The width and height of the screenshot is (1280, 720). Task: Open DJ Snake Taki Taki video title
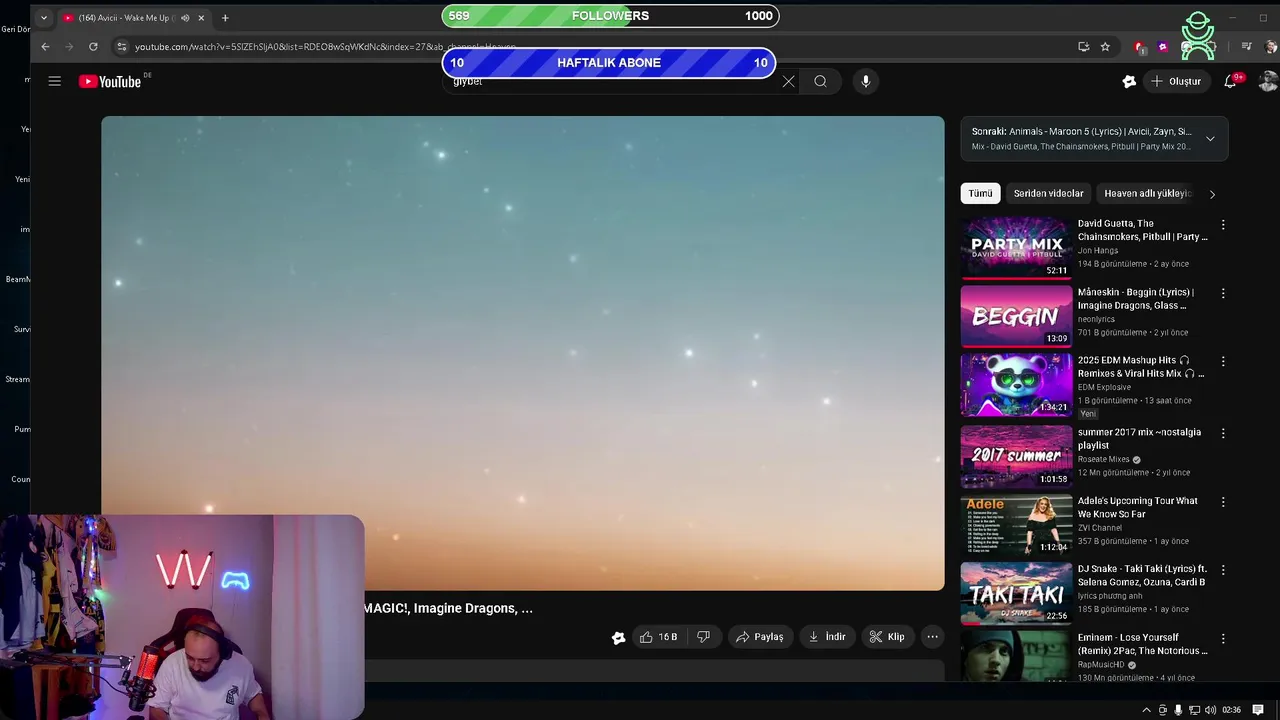(x=1142, y=575)
